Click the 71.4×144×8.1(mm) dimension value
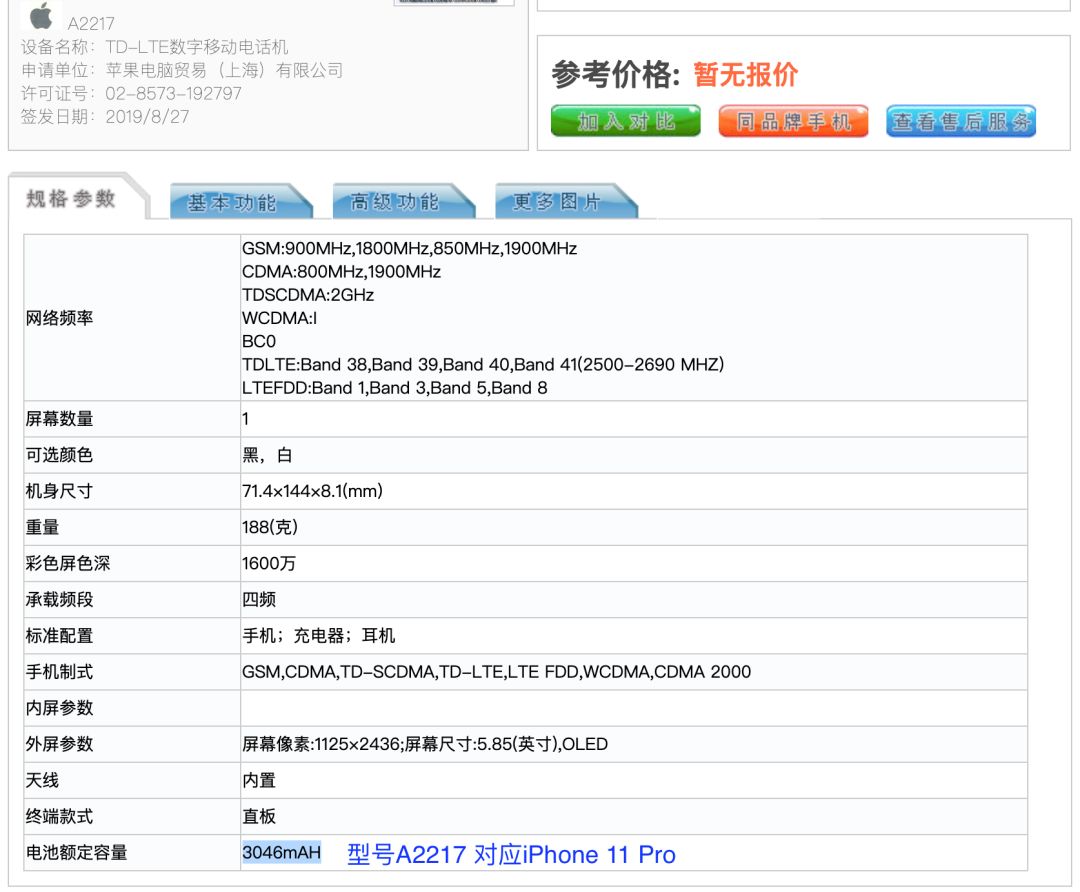 312,491
